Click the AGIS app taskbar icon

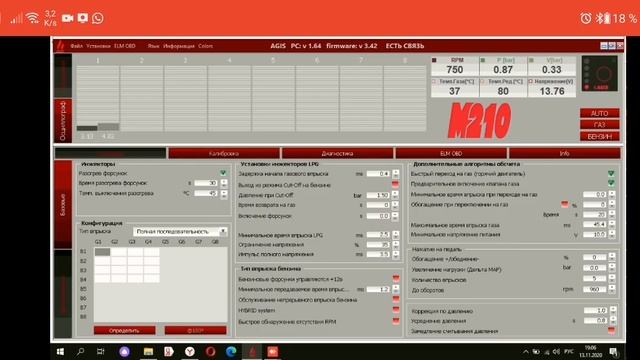(252, 351)
